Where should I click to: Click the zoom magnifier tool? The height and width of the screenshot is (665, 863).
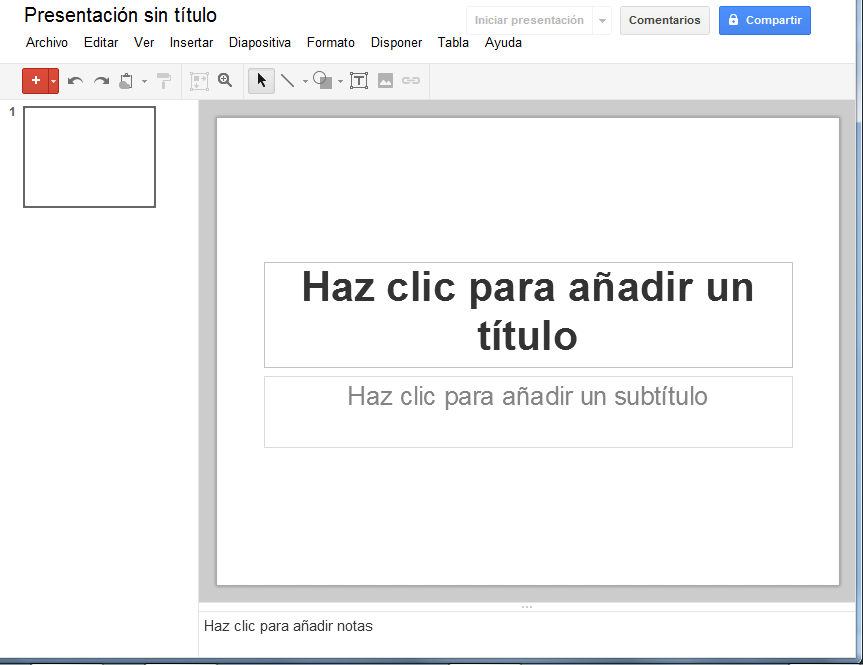coord(225,81)
